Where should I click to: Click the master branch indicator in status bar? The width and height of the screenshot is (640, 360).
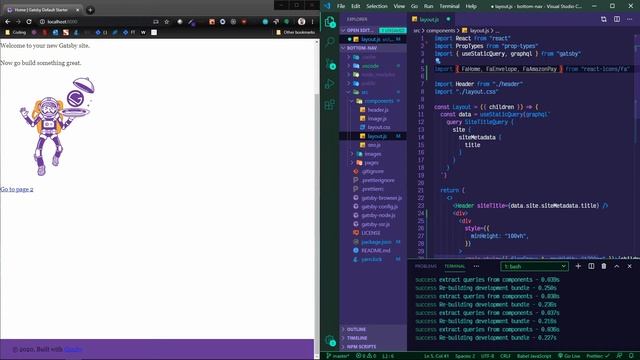pyautogui.click(x=338, y=356)
